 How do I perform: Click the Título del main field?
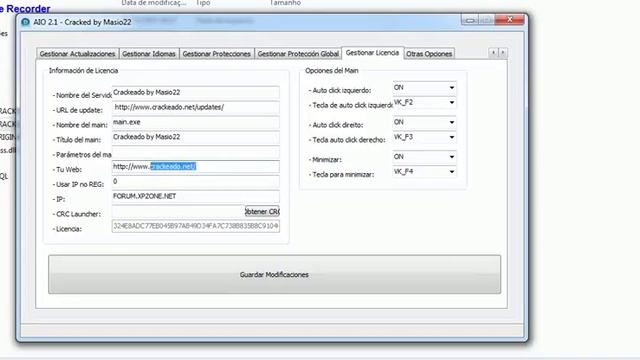pos(196,137)
